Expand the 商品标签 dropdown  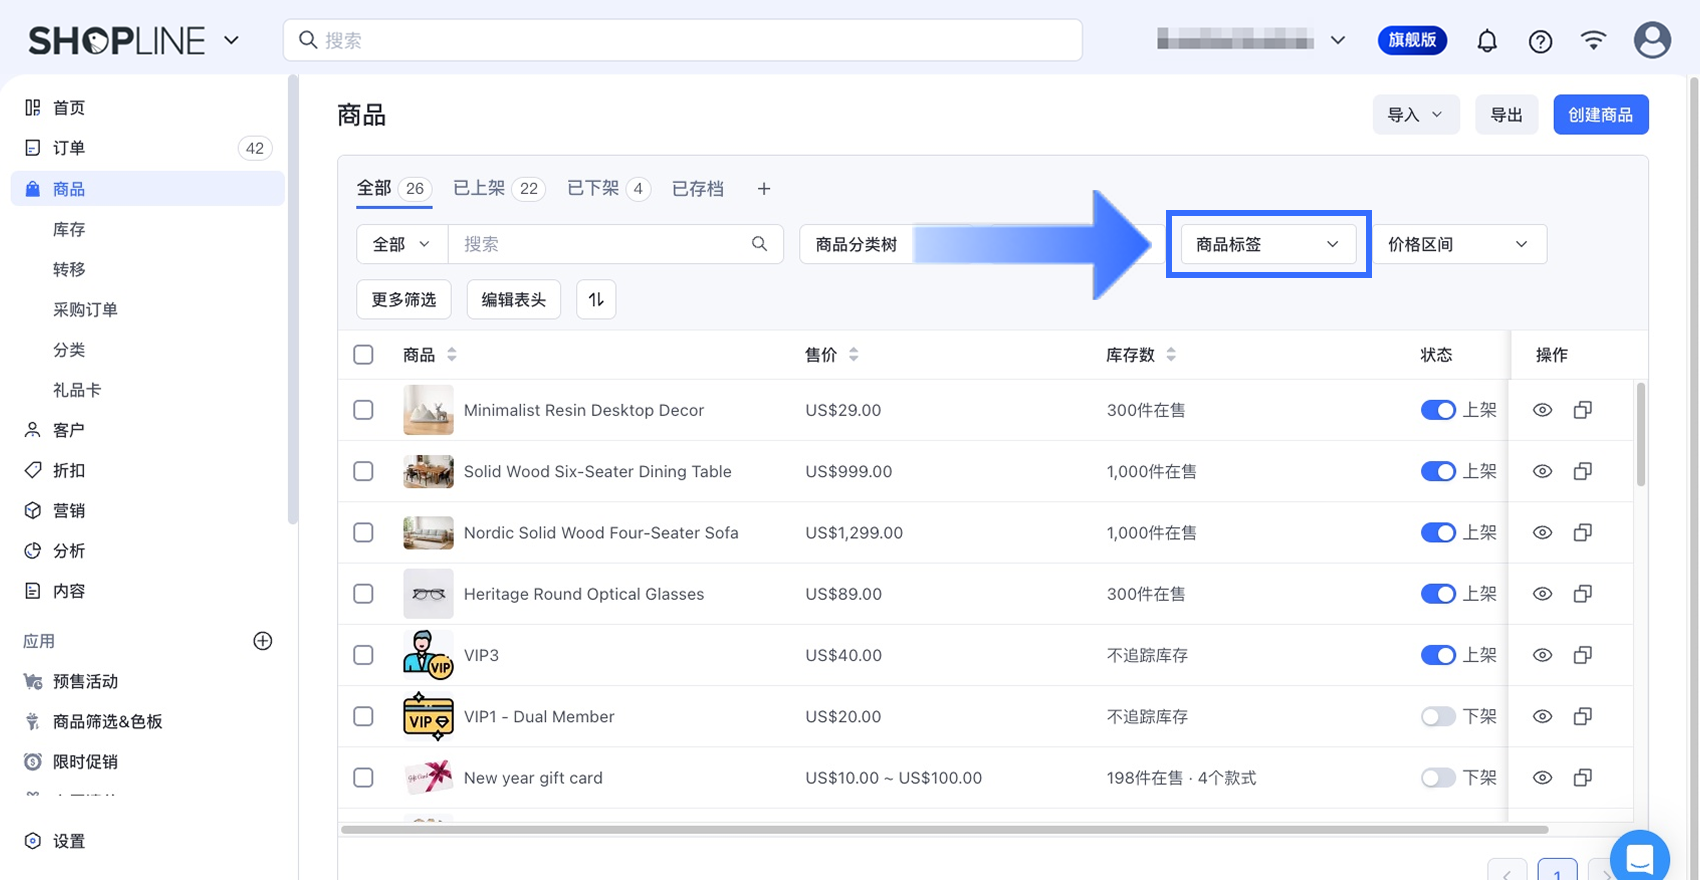(x=1266, y=244)
